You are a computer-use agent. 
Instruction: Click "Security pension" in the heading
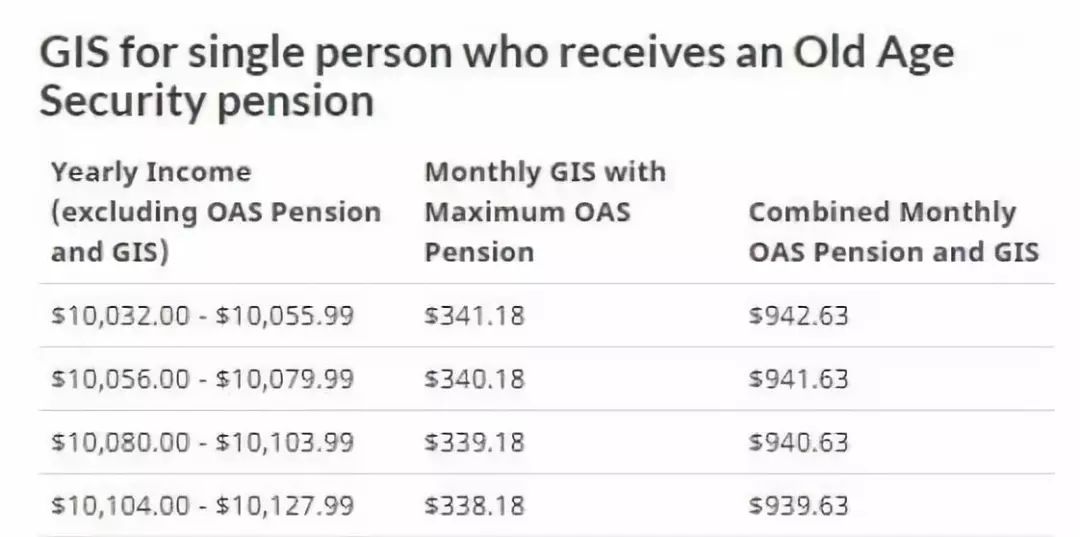coord(207,102)
